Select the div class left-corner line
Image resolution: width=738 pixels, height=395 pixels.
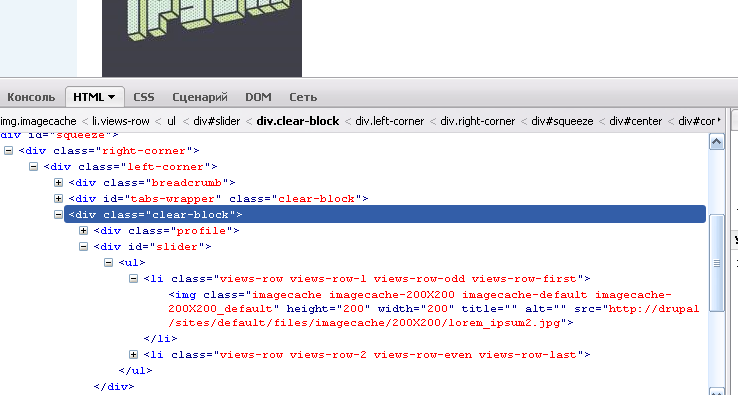click(x=130, y=167)
